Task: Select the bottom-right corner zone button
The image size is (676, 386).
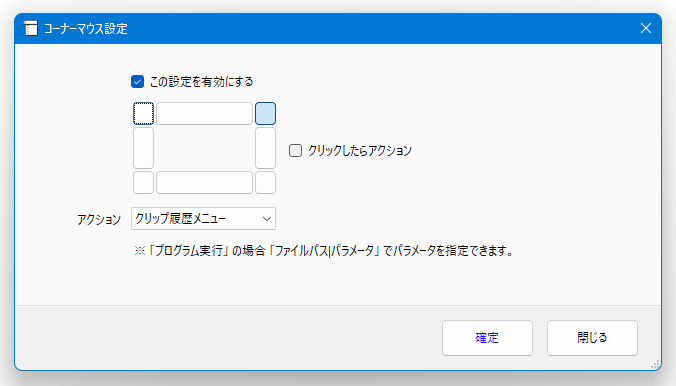Action: click(265, 182)
